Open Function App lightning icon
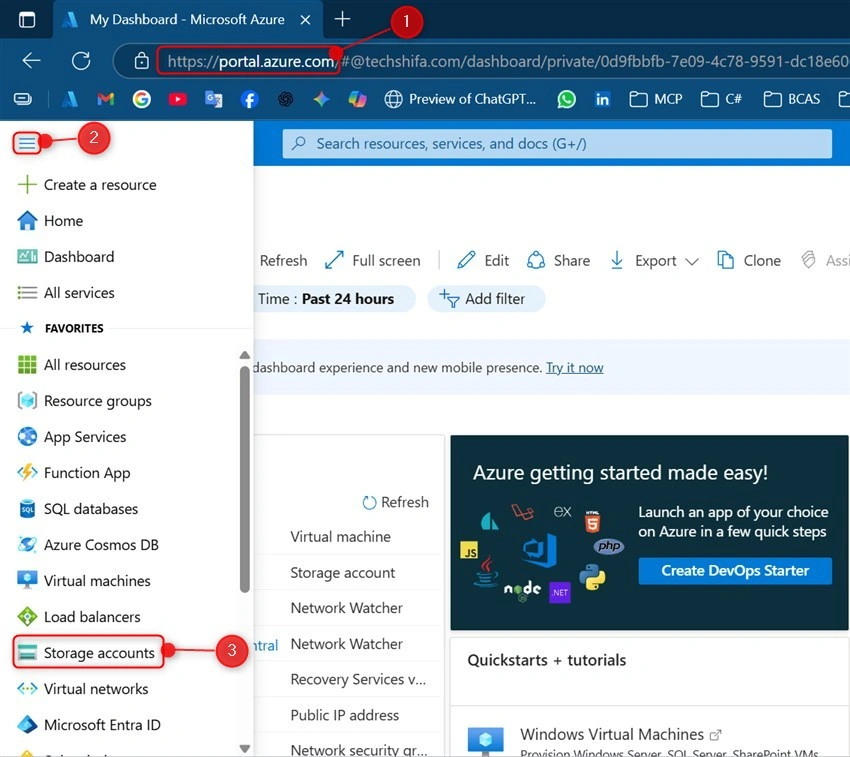Screen dimensions: 850x757 click(27, 472)
